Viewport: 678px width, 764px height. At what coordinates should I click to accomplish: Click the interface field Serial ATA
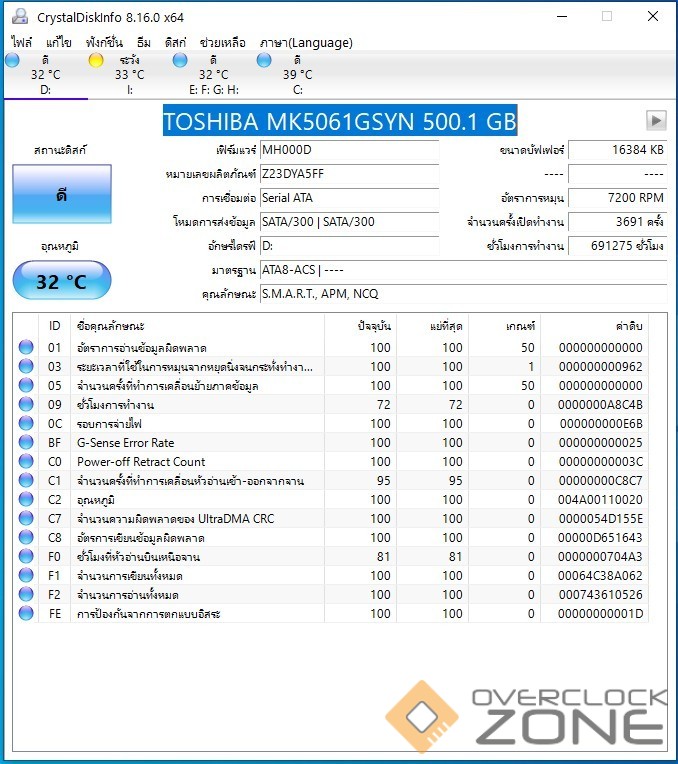pos(349,198)
